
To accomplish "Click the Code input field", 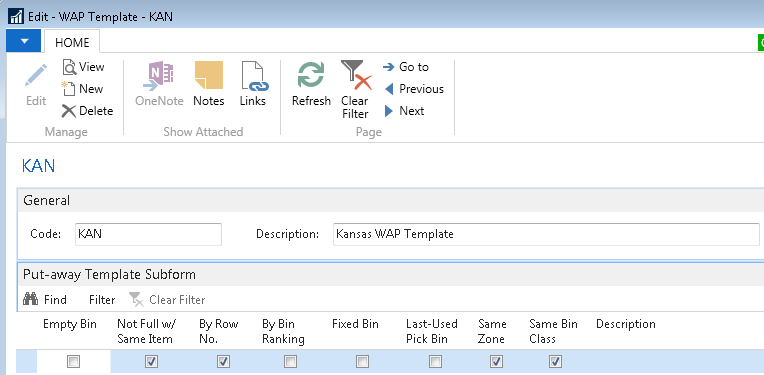I will 148,234.
